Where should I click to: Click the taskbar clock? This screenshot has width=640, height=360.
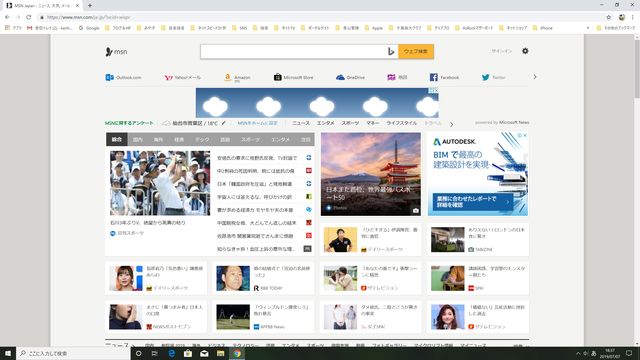[x=610, y=353]
